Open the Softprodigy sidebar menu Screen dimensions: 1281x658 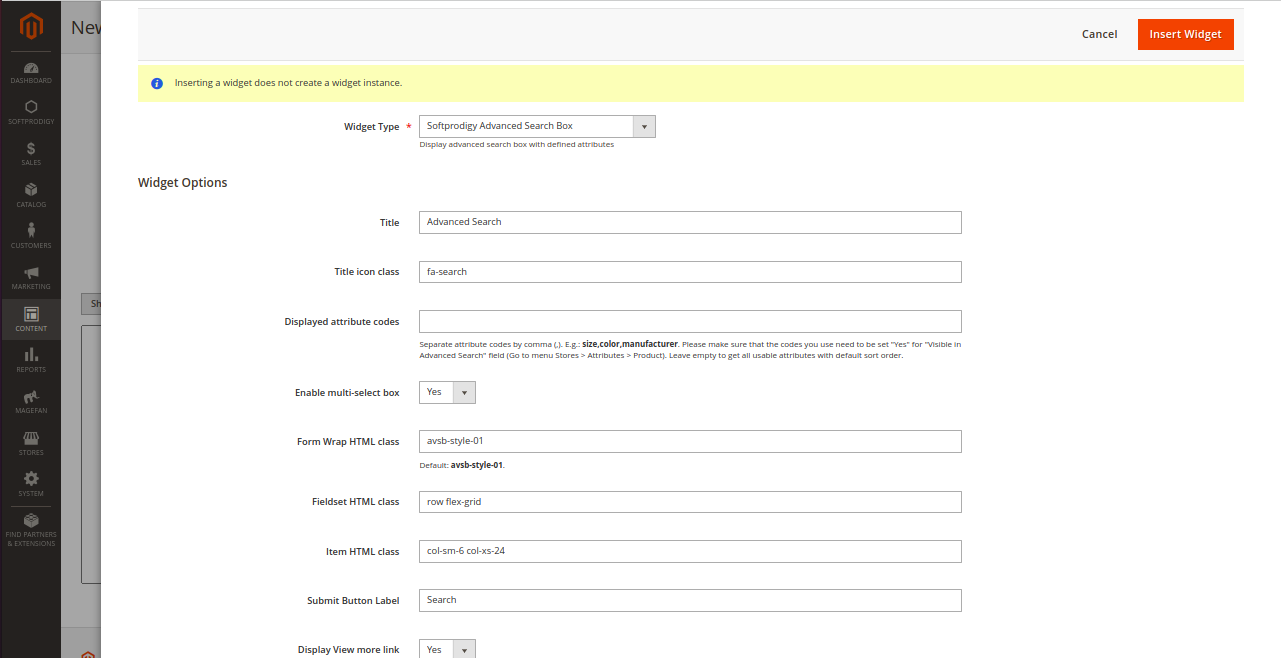click(31, 113)
